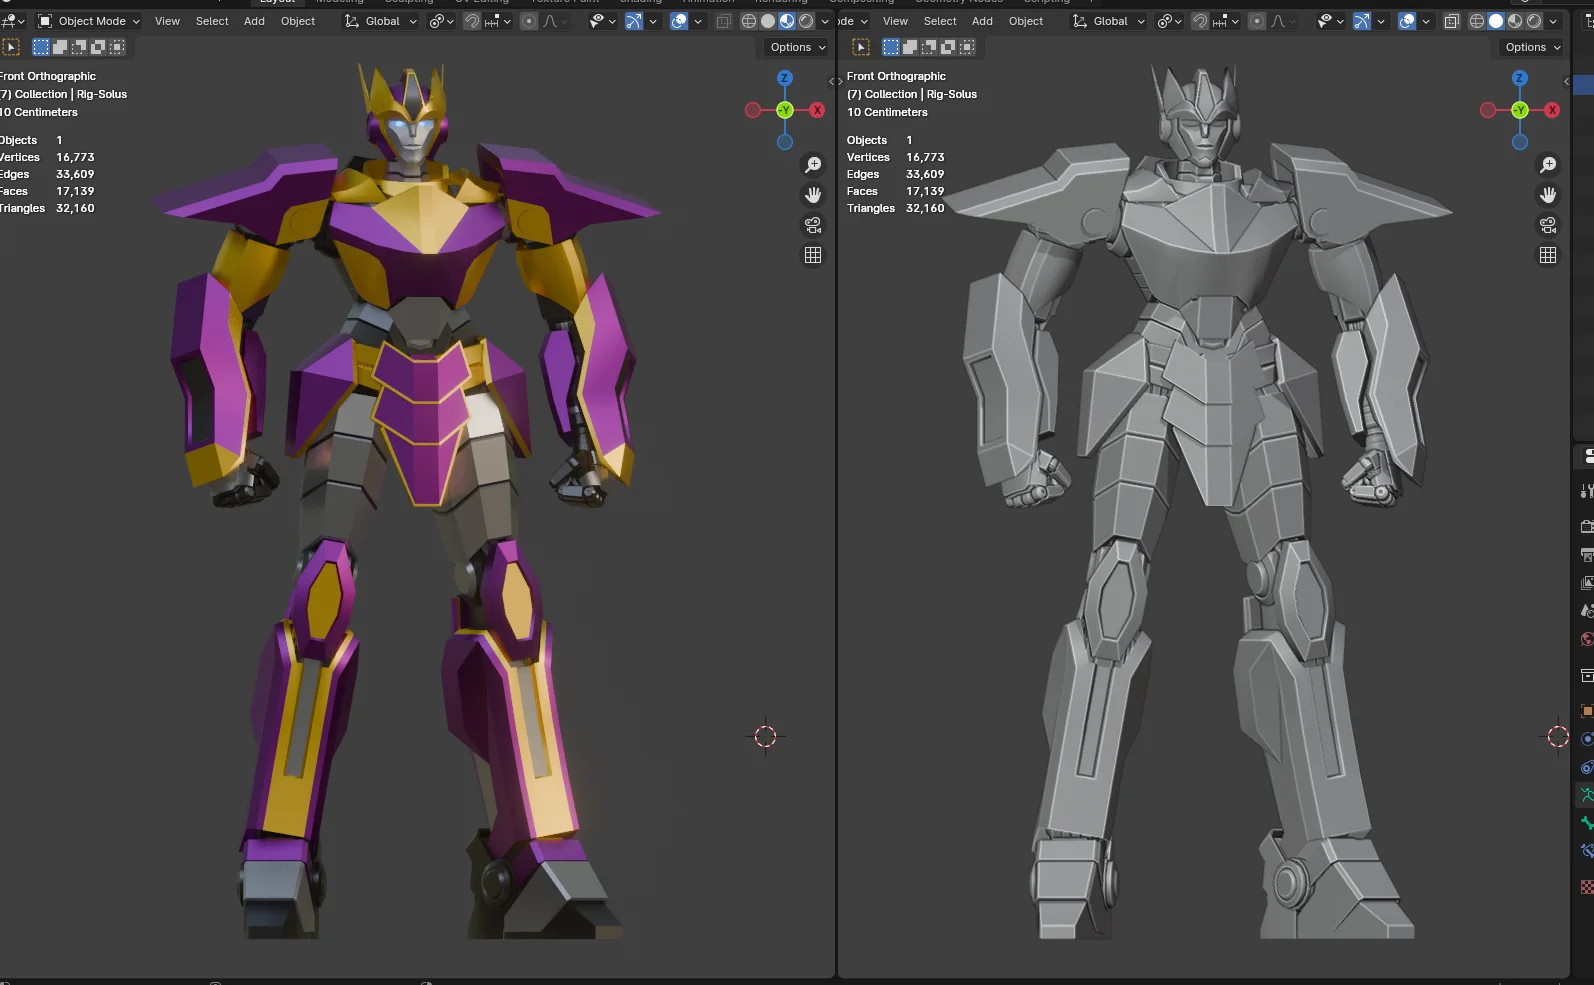Toggle gizmos in left viewport

point(634,21)
